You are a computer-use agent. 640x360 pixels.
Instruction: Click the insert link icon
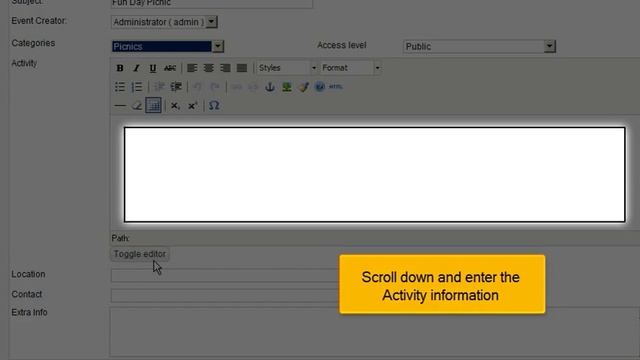pyautogui.click(x=237, y=87)
